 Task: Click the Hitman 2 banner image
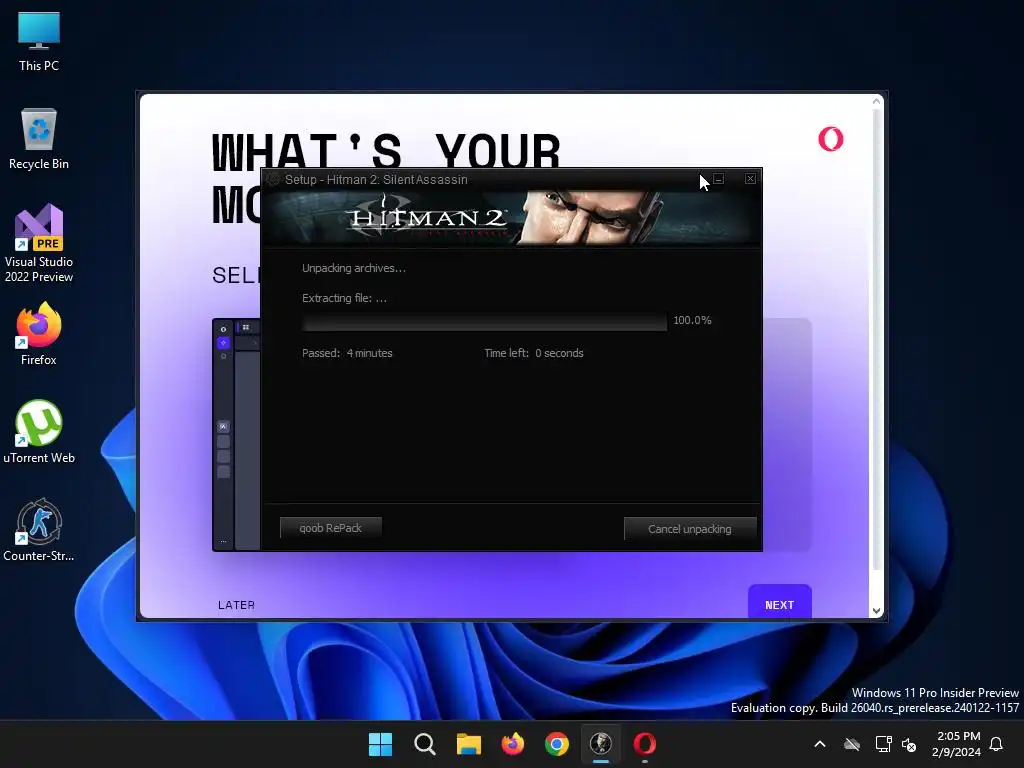click(511, 217)
